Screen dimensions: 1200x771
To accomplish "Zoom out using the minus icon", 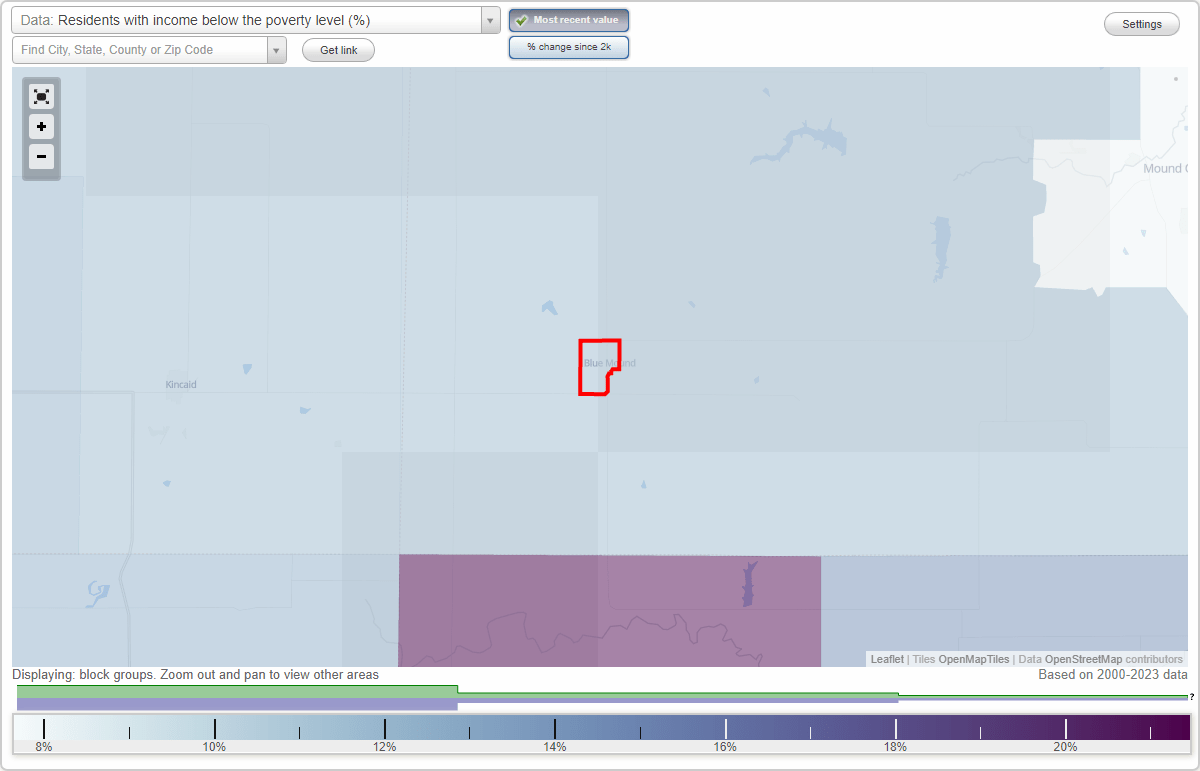I will pyautogui.click(x=41, y=157).
